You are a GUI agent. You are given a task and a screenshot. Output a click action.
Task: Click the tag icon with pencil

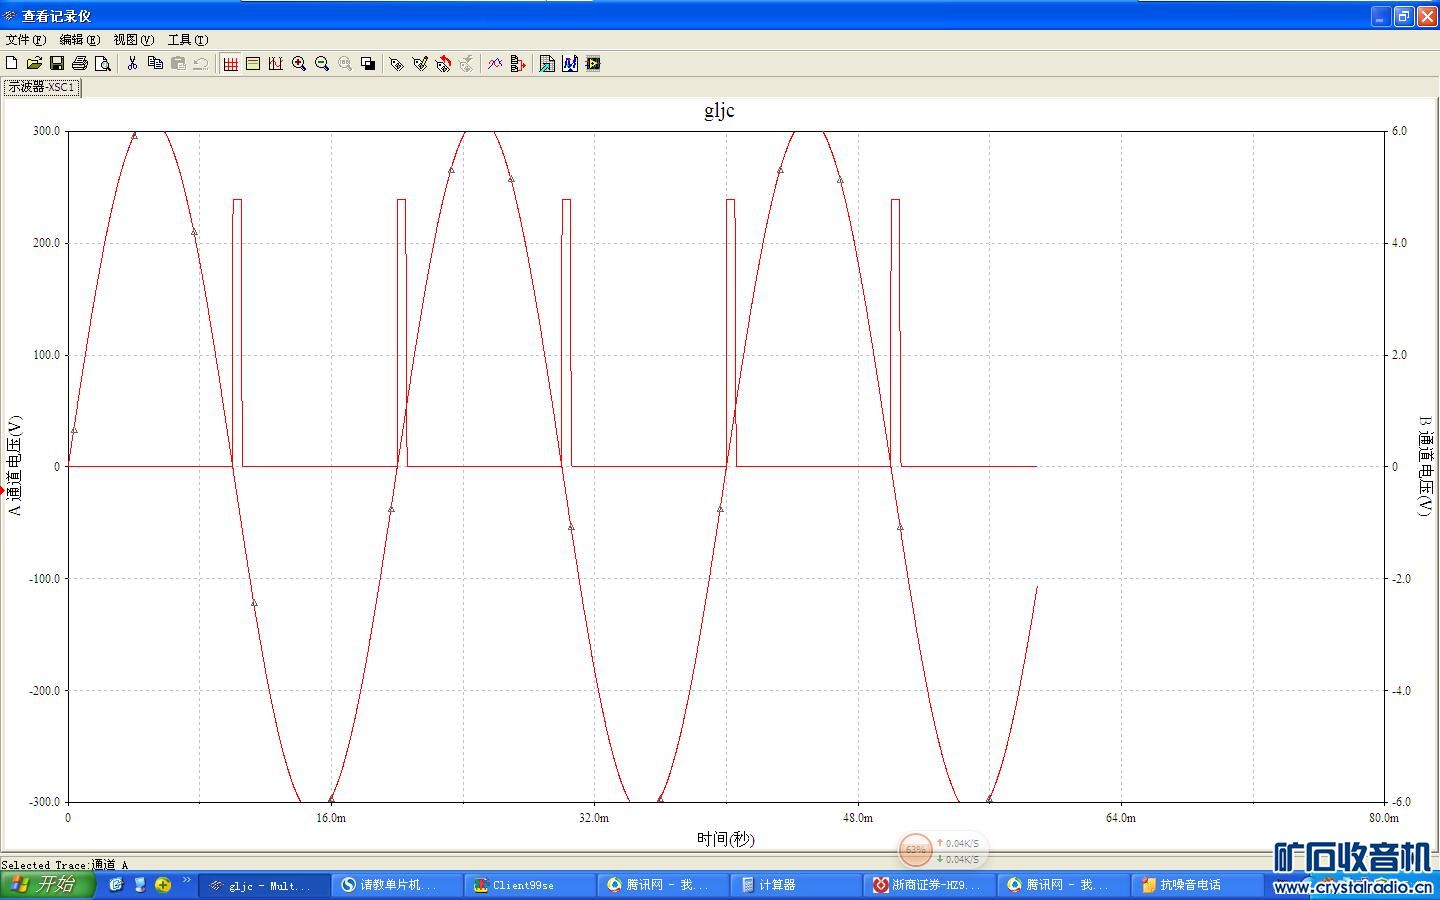click(420, 63)
